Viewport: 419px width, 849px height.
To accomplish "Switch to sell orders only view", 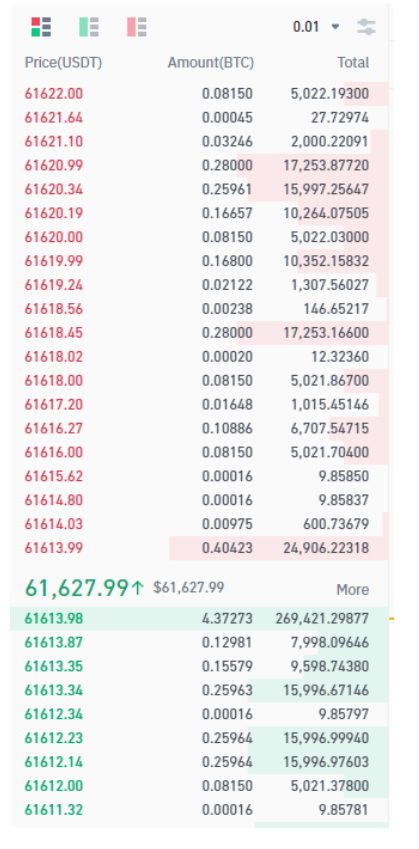I will (x=136, y=27).
